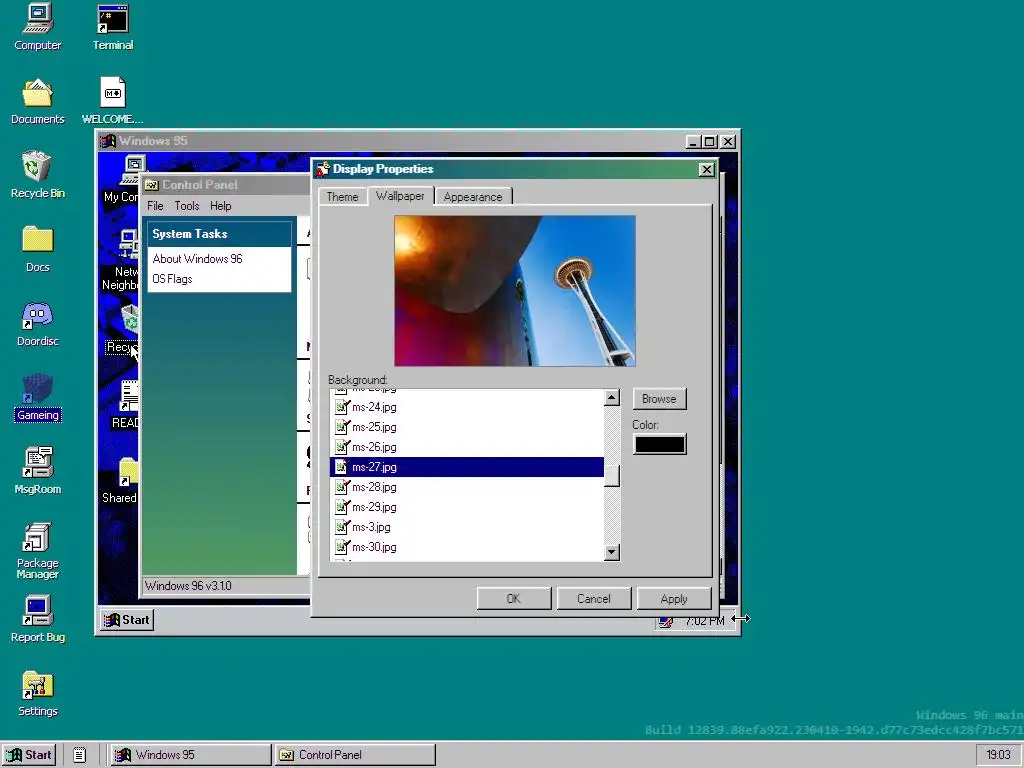This screenshot has width=1024, height=768.
Task: Click the notepad quick-launch icon in the taskbar
Action: [x=80, y=755]
